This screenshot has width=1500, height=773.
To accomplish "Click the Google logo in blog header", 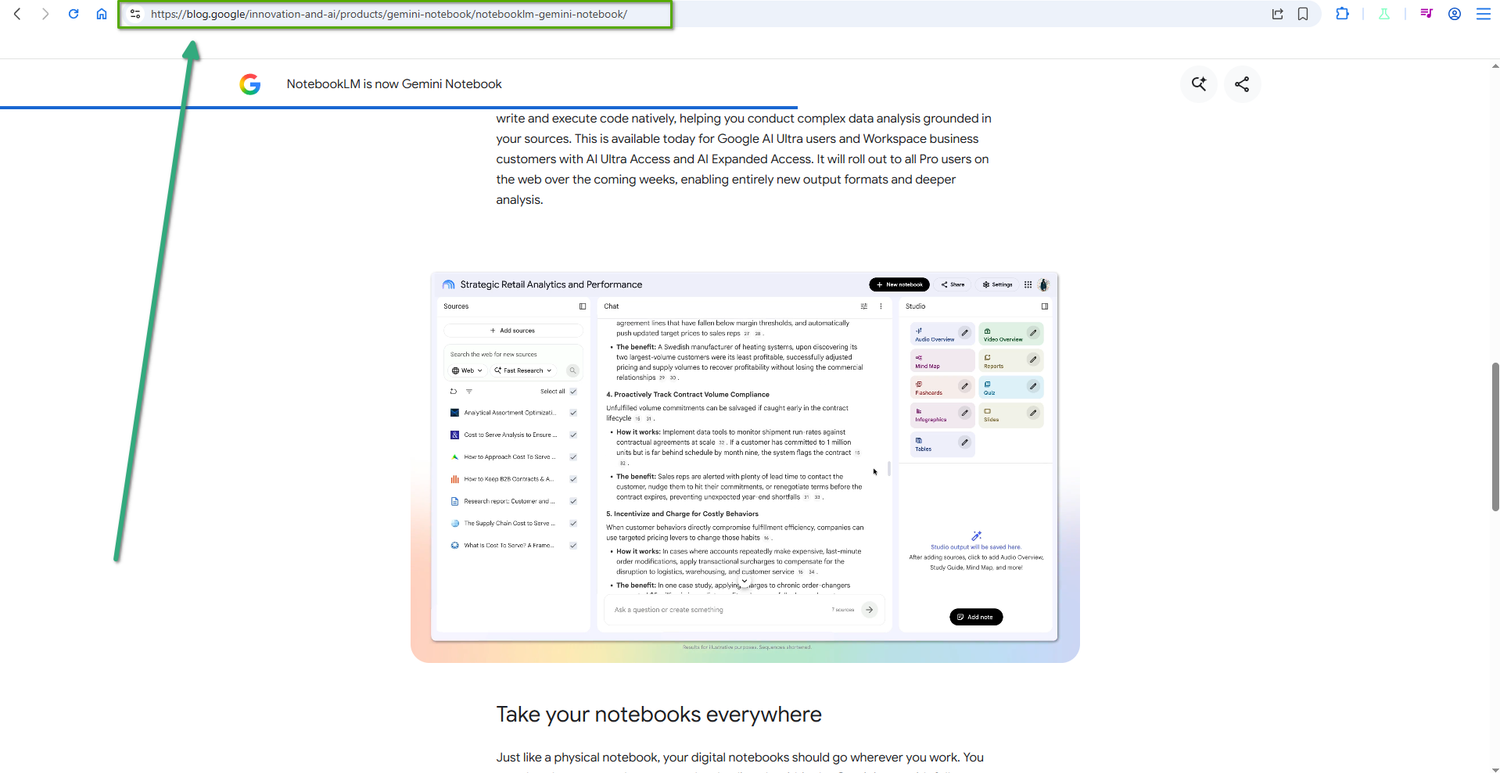I will click(x=250, y=84).
